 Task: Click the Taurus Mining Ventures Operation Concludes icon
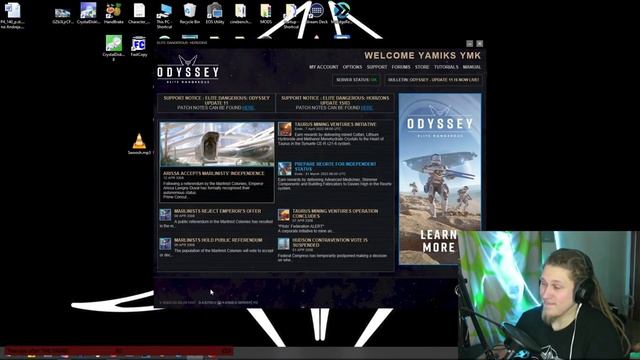284,215
